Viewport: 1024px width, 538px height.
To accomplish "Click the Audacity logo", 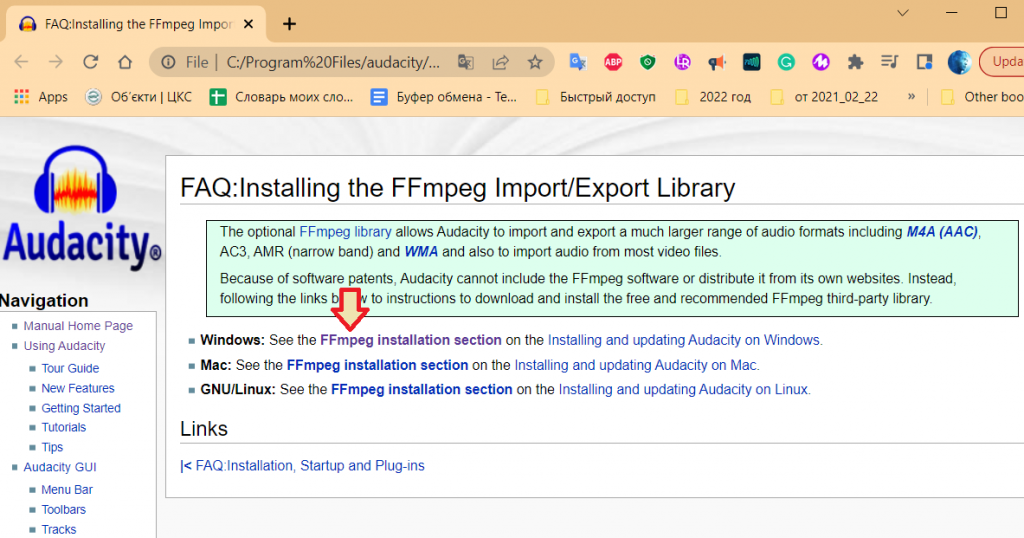I will pyautogui.click(x=80, y=208).
